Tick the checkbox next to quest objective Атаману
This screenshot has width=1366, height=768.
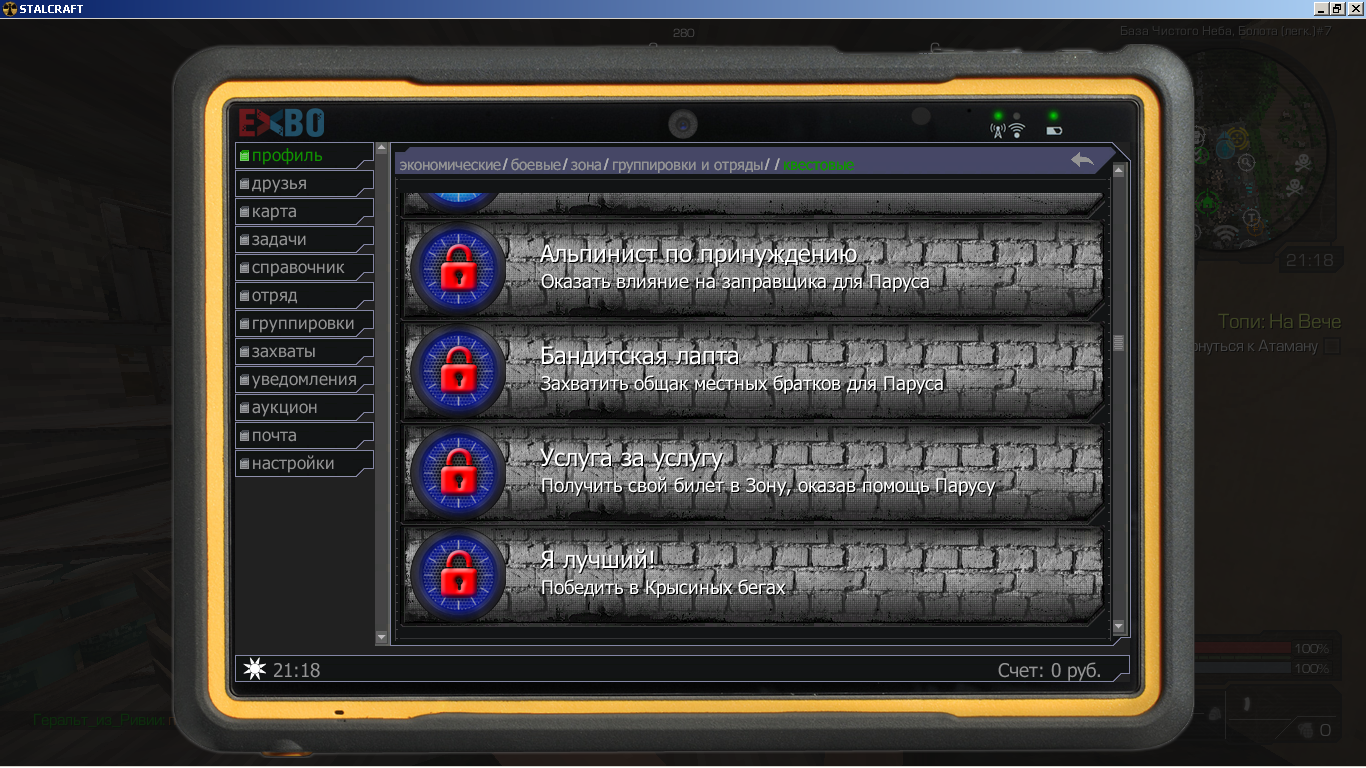click(x=1332, y=346)
